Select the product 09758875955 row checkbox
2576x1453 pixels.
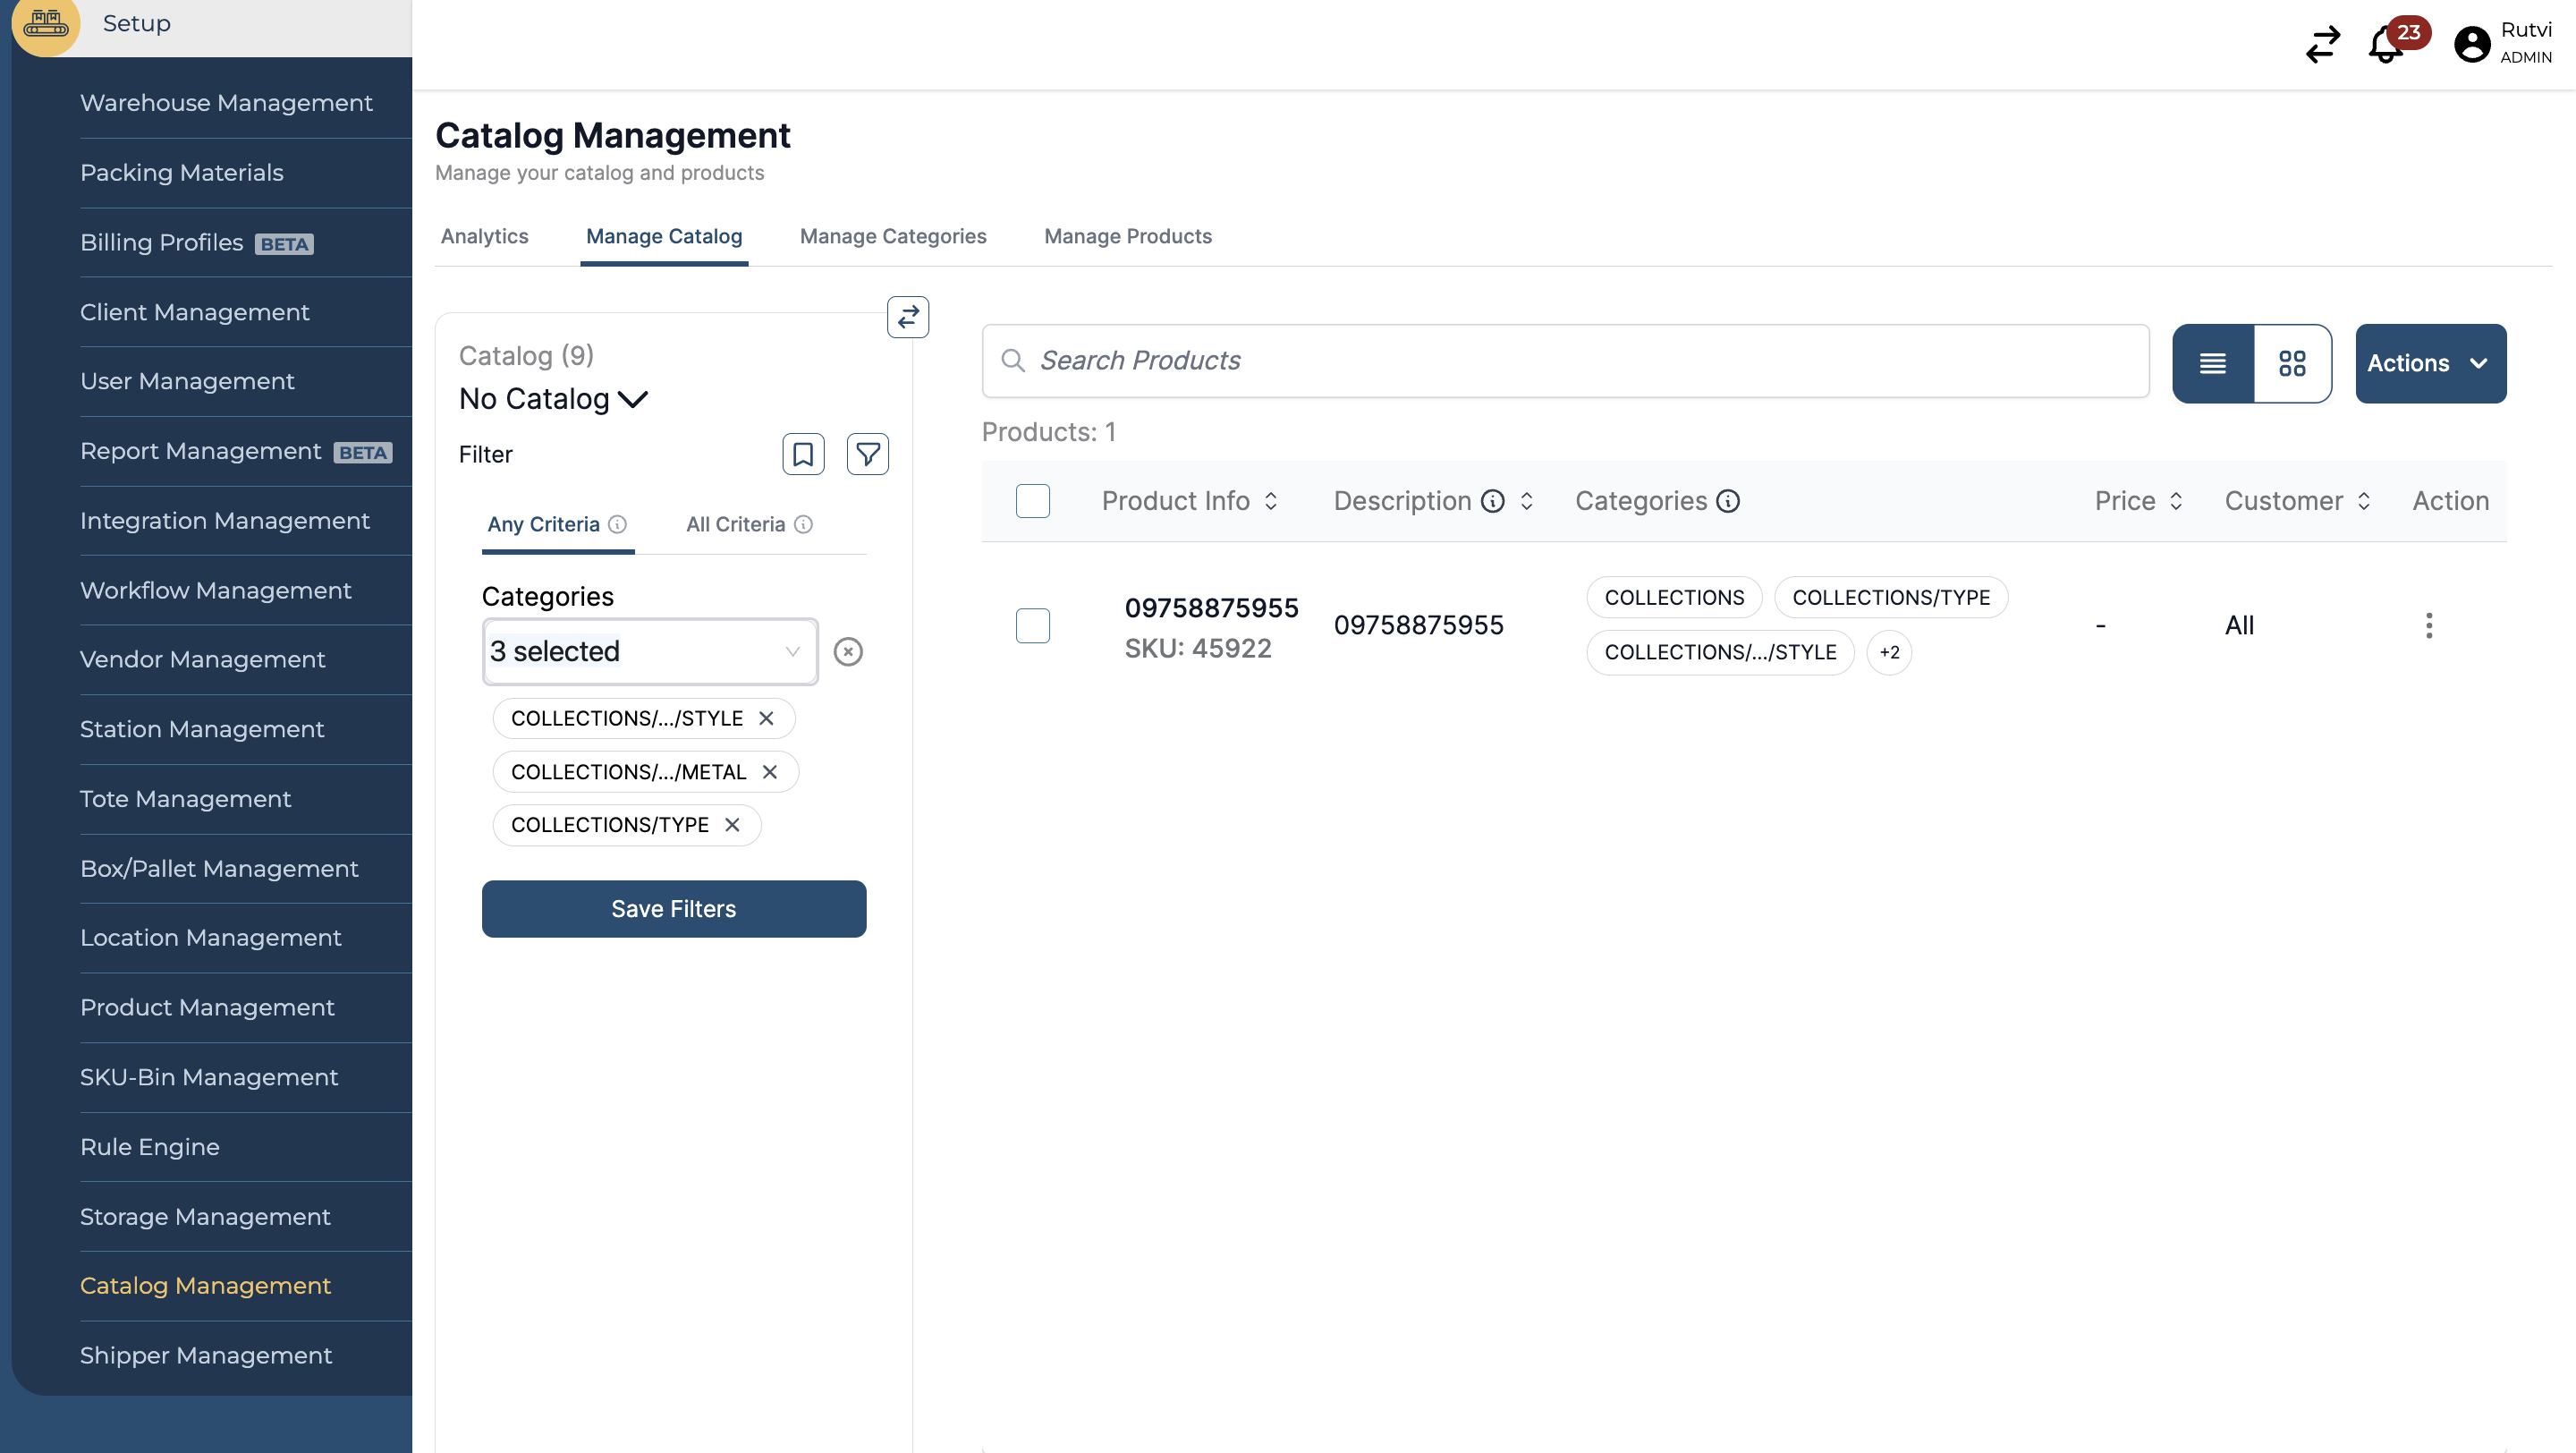click(1032, 626)
